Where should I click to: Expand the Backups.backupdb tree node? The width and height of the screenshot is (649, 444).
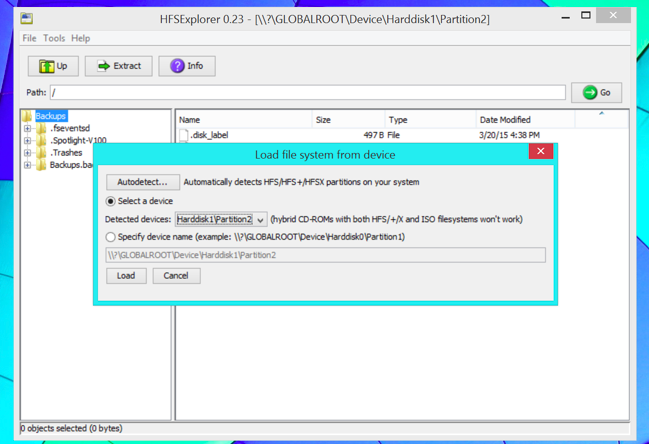tap(27, 165)
